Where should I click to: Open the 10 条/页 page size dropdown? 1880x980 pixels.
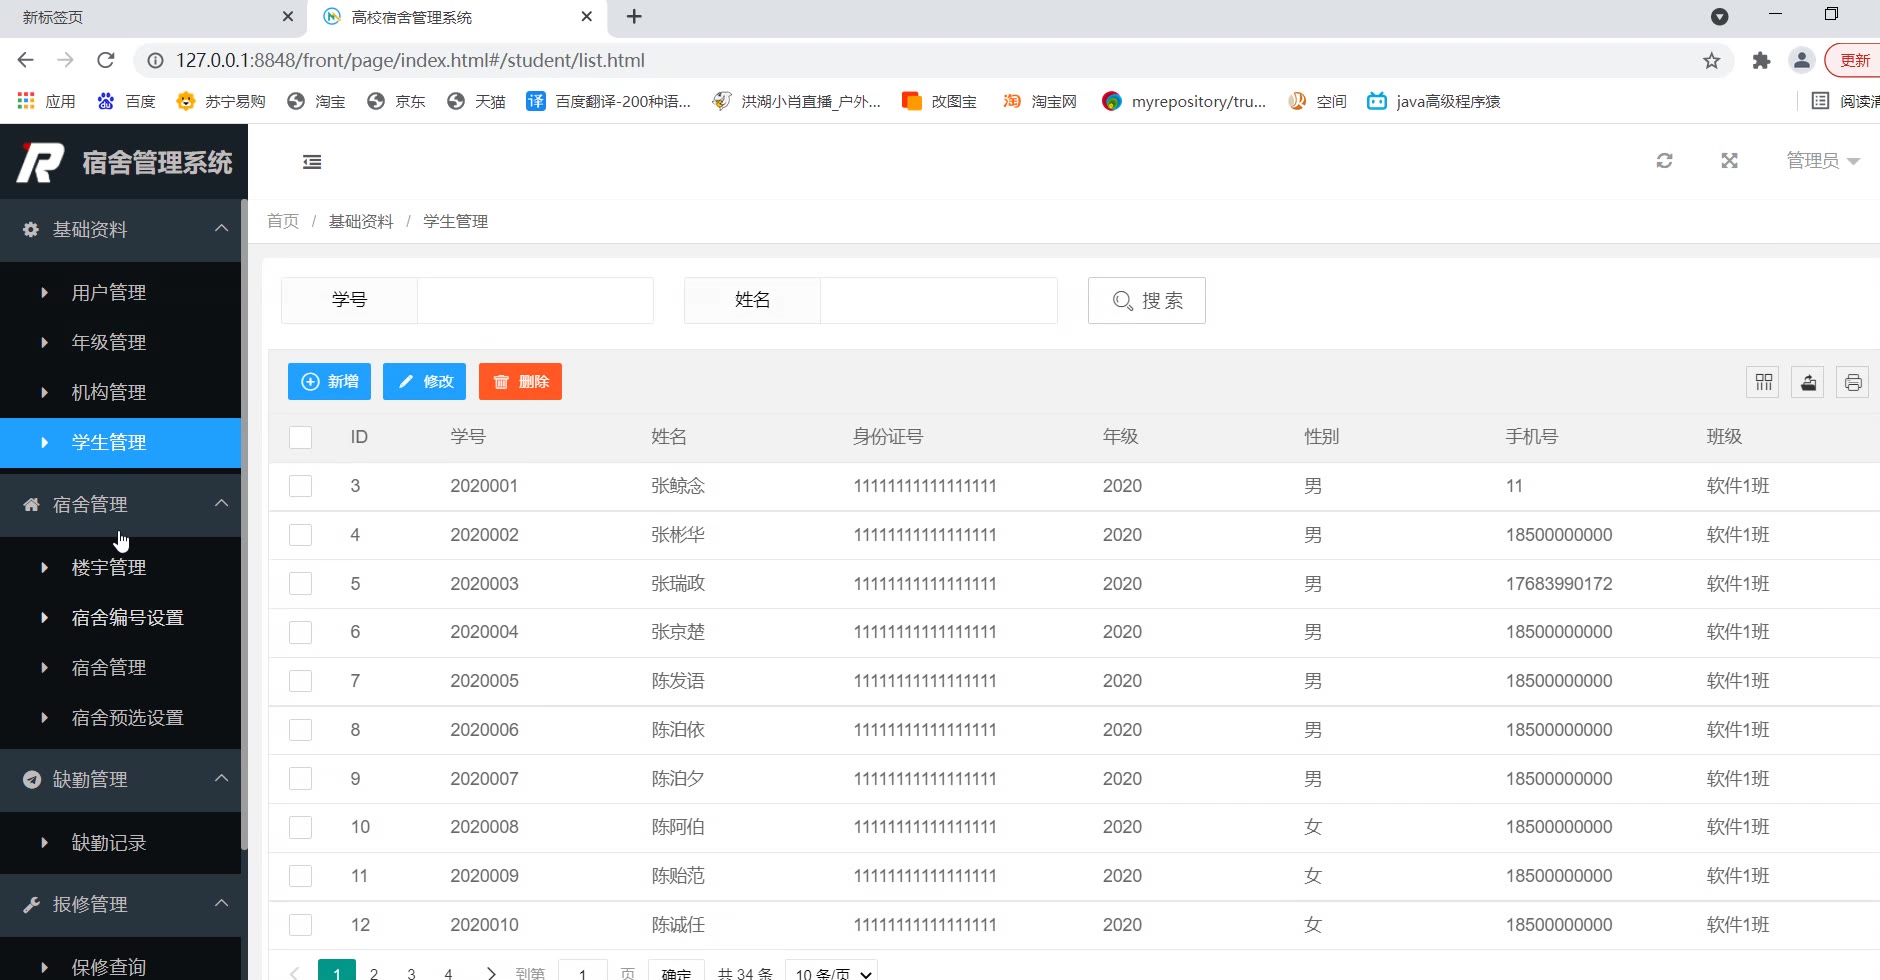click(832, 972)
